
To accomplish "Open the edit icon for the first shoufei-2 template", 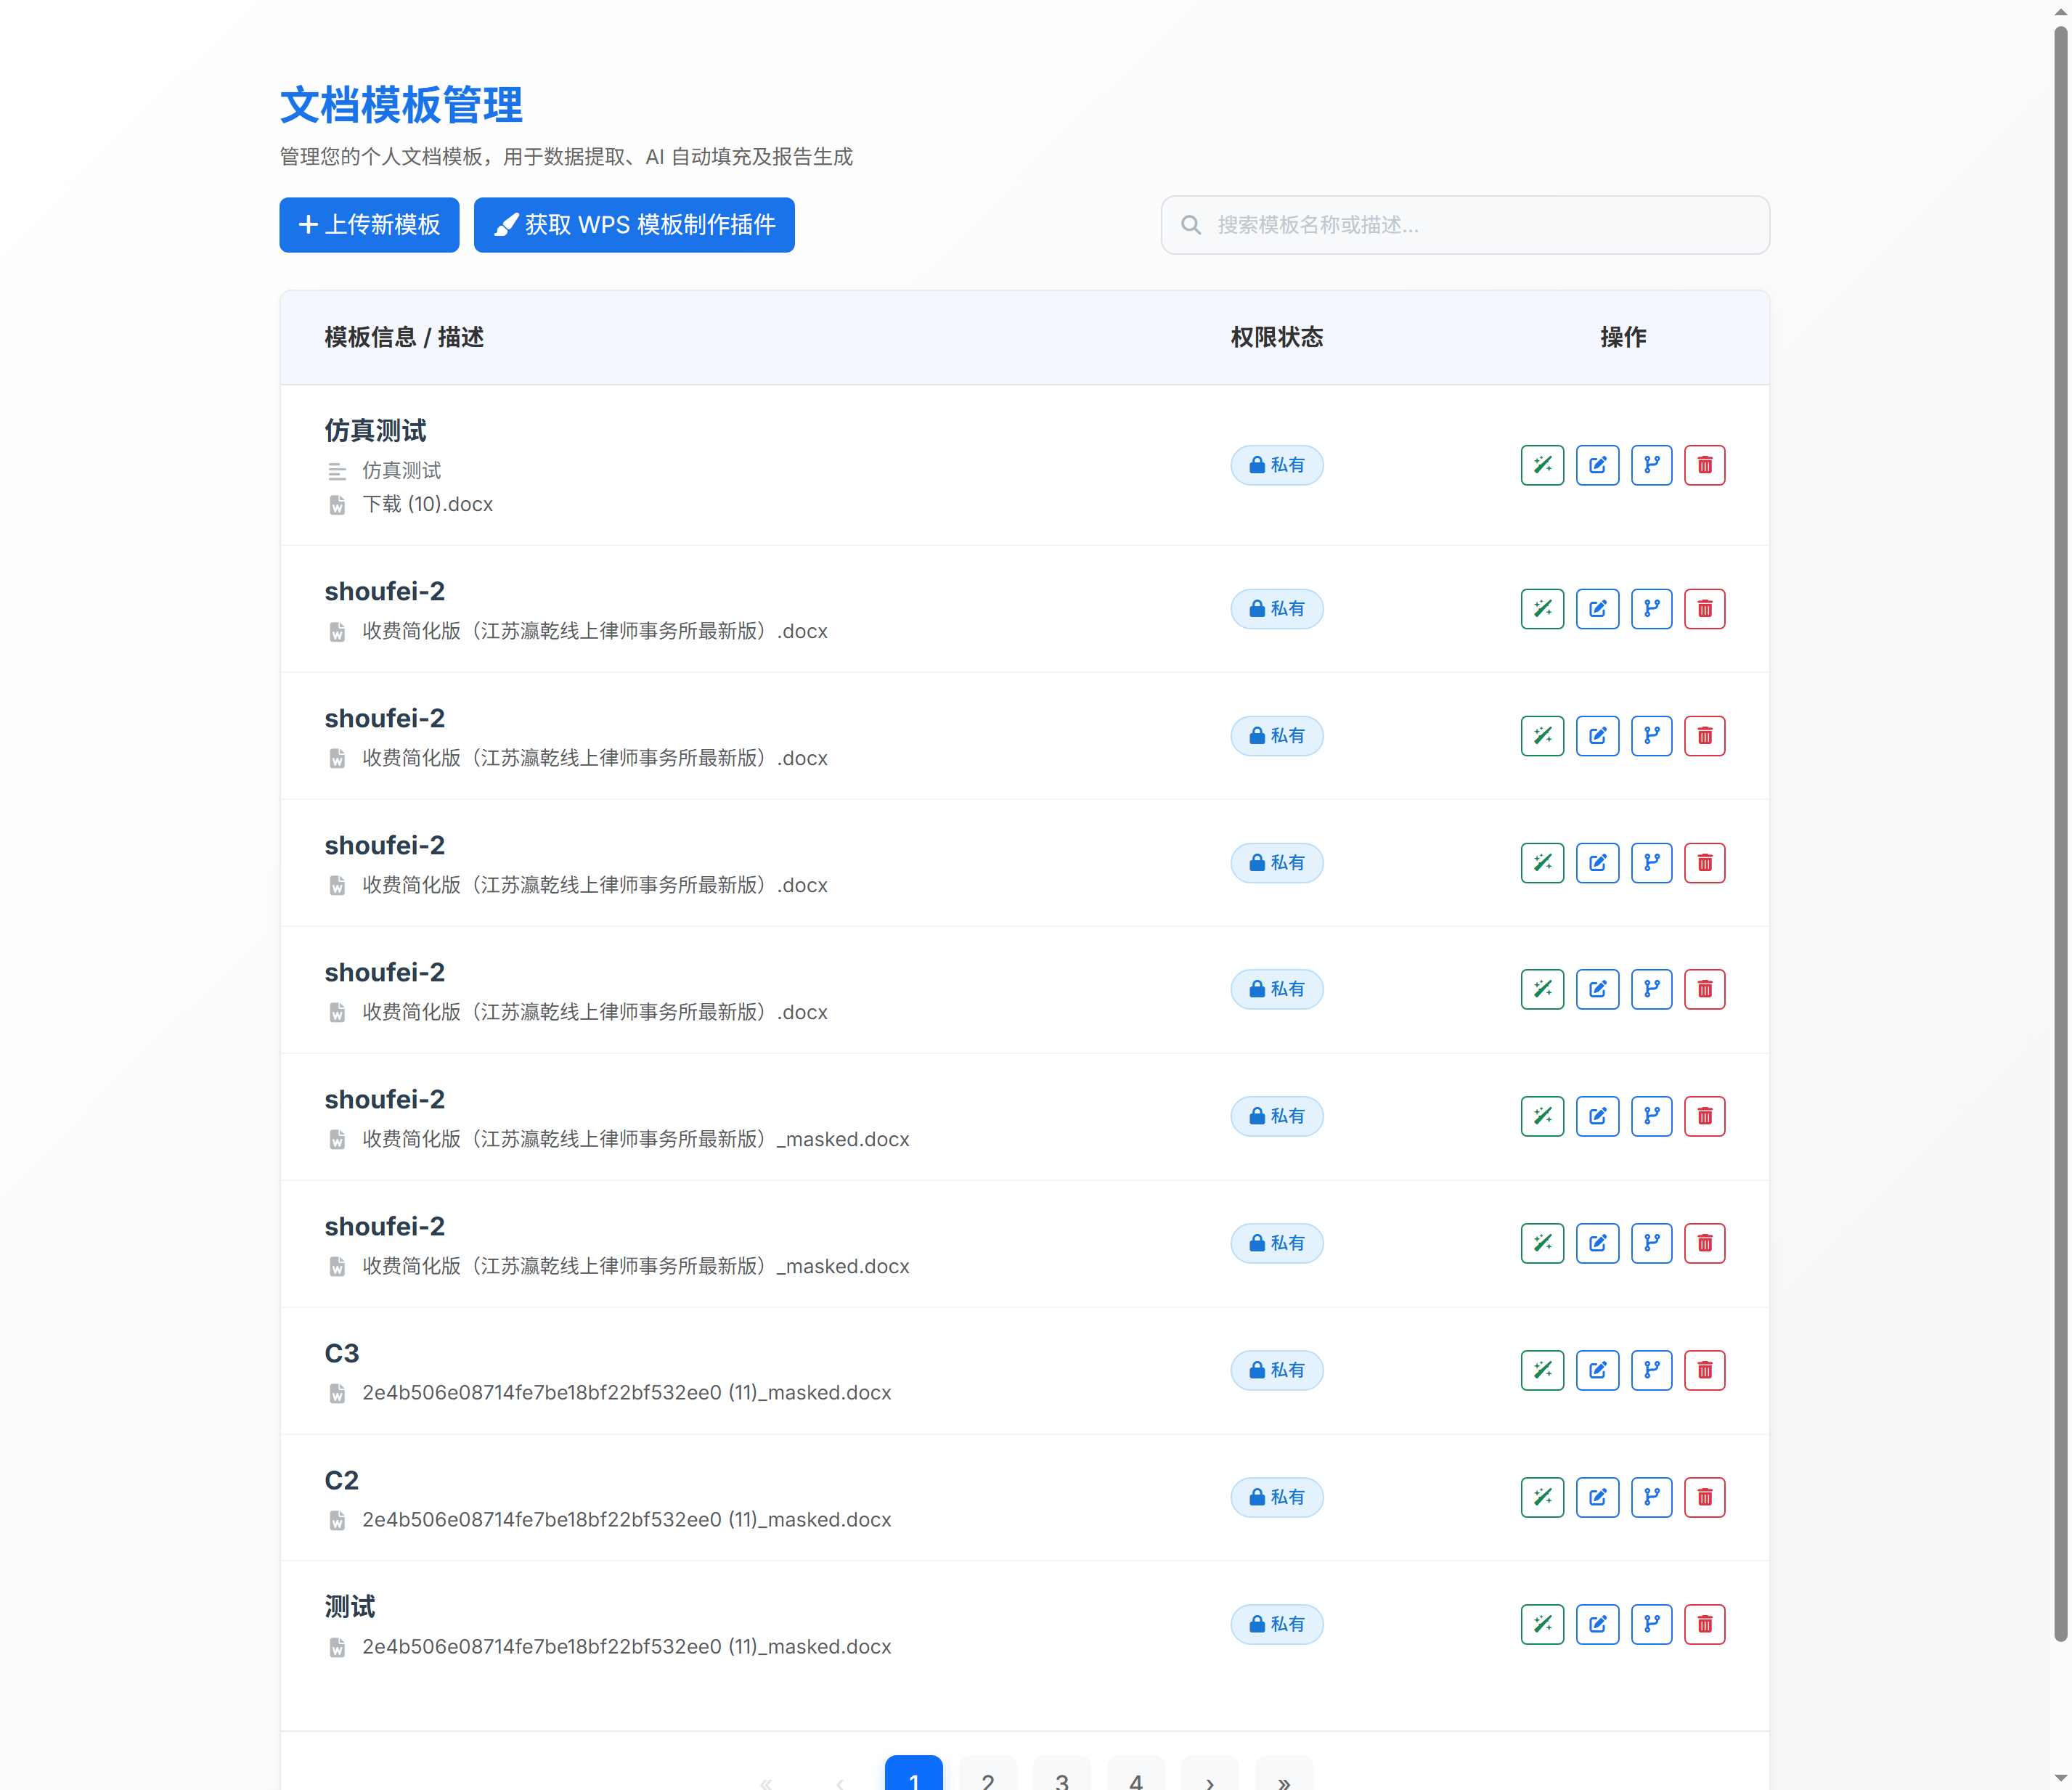I will 1597,608.
